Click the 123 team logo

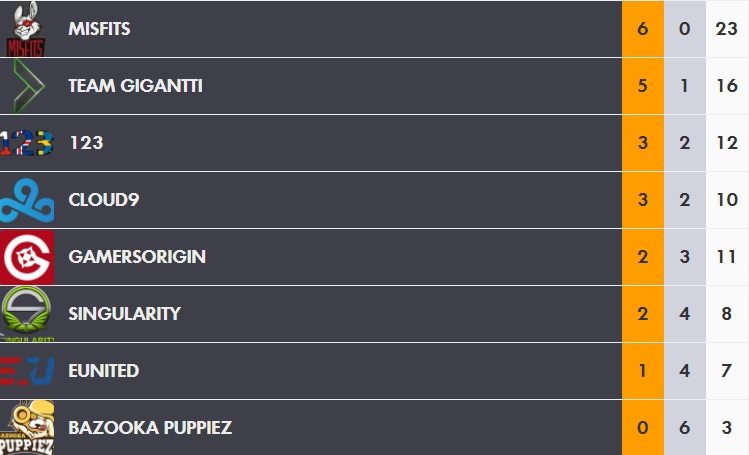[x=26, y=143]
